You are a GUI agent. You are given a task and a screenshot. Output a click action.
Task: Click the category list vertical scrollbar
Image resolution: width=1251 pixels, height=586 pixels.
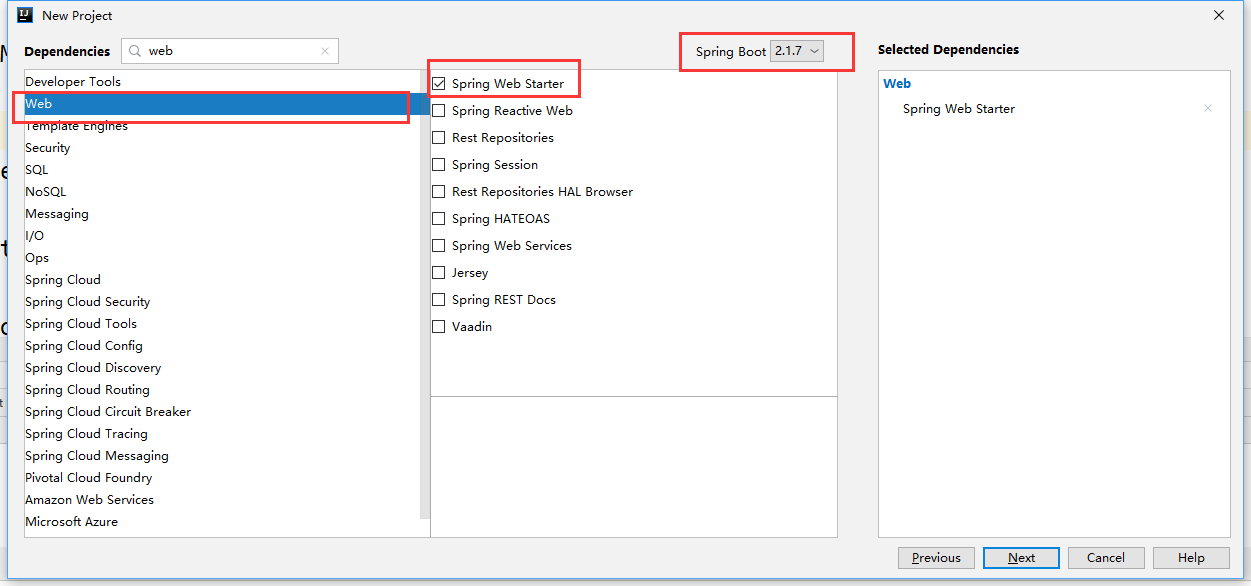coord(426,295)
